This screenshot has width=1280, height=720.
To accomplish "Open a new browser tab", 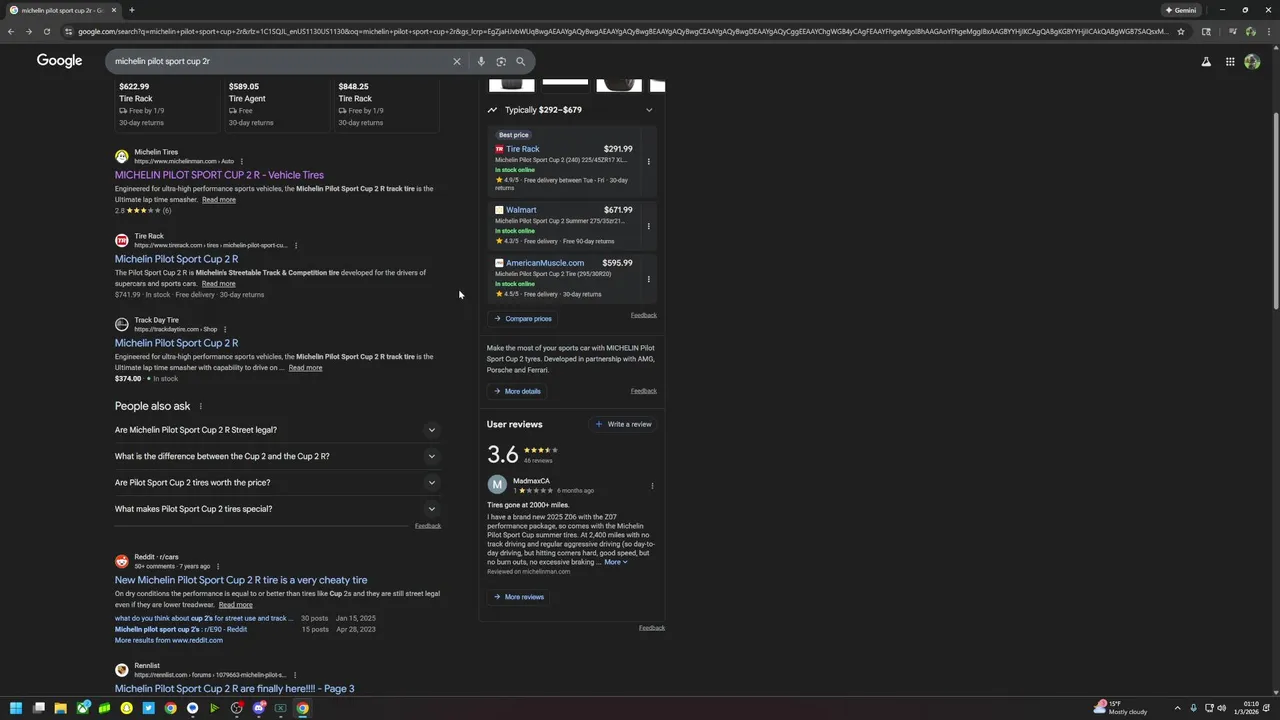I will click(131, 10).
